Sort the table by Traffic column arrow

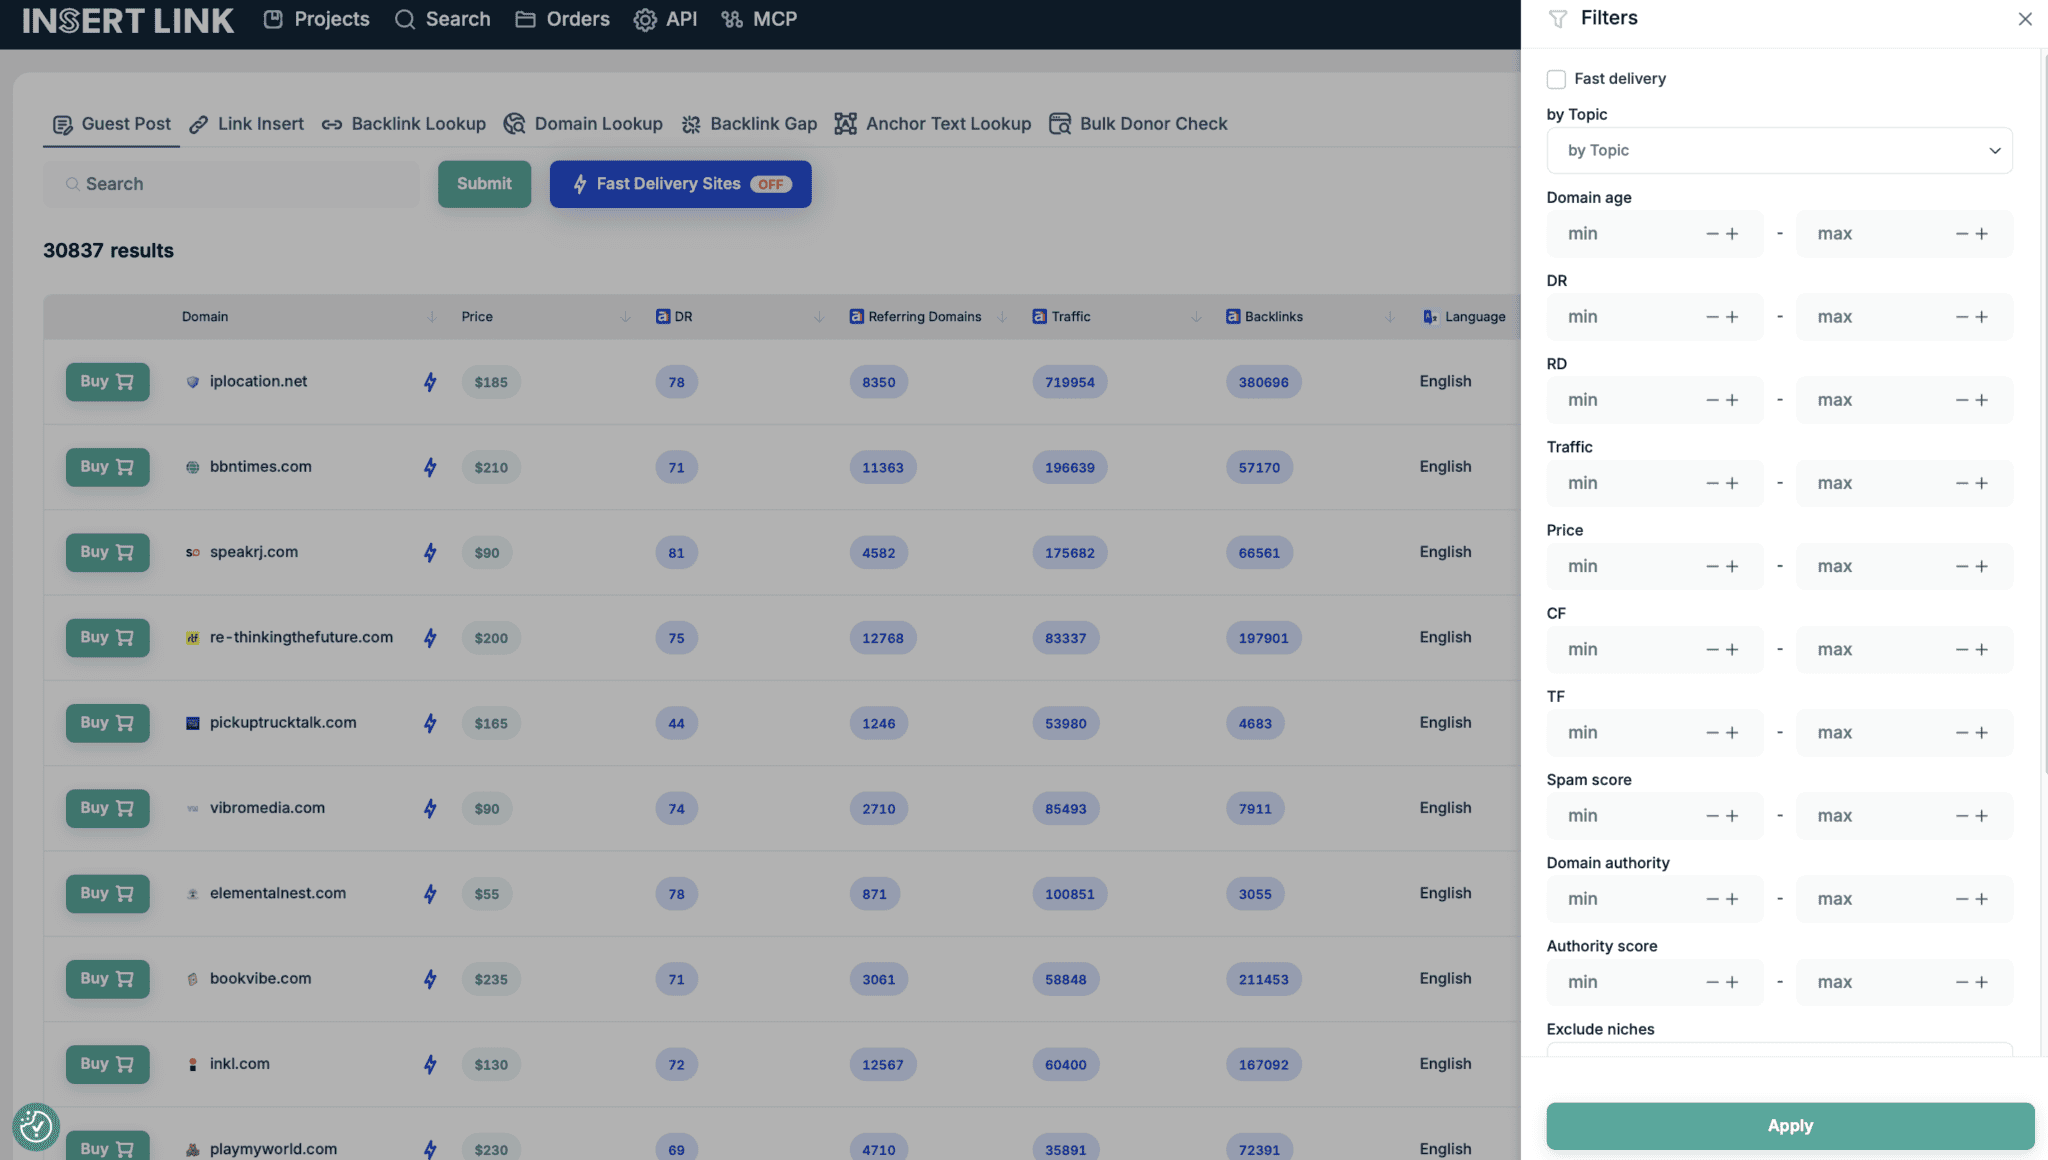(x=1196, y=317)
